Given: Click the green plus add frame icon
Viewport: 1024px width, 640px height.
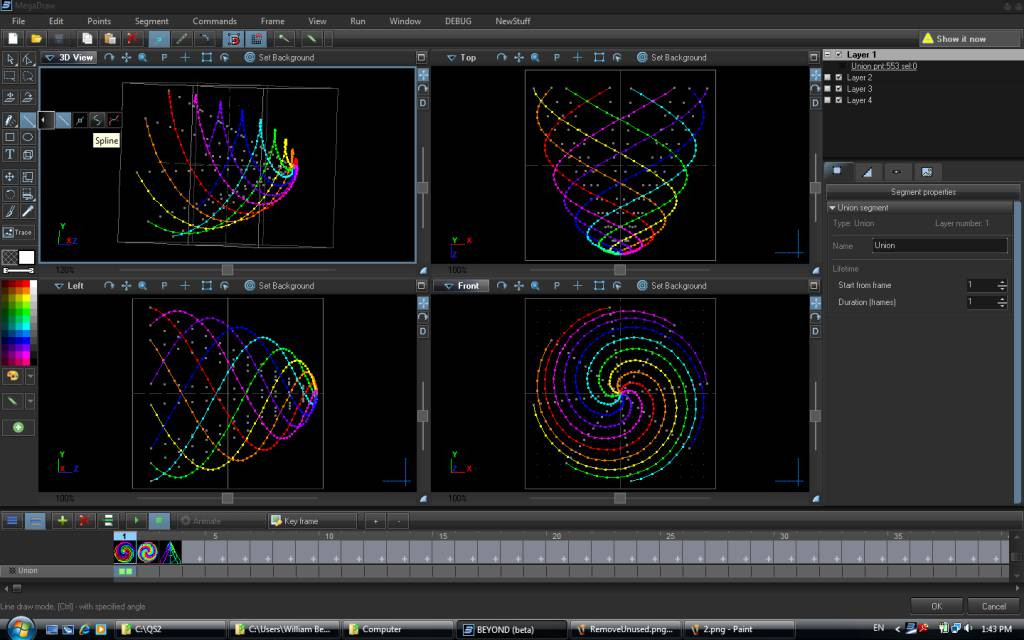Looking at the screenshot, I should click(62, 521).
